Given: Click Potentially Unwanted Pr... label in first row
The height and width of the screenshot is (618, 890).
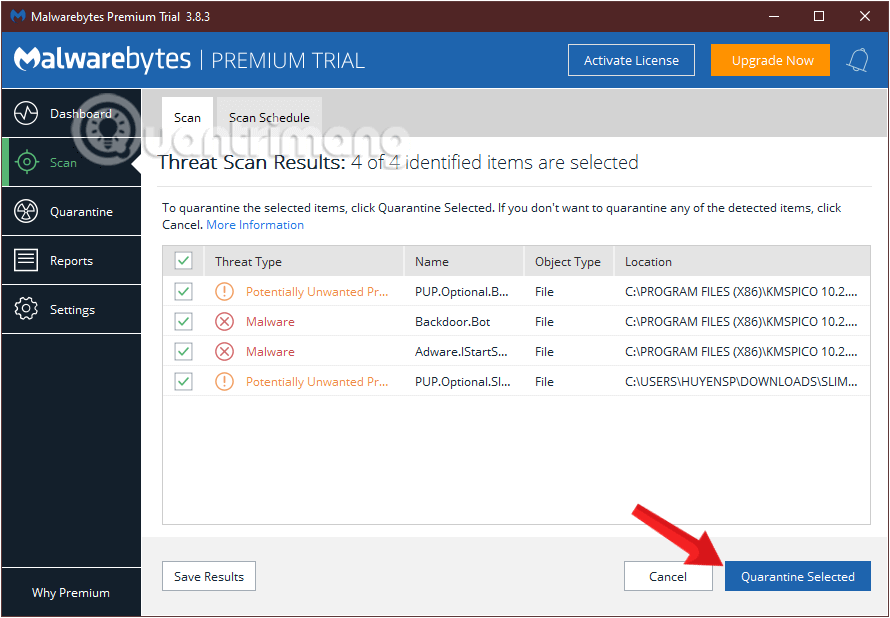Looking at the screenshot, I should click(x=317, y=292).
